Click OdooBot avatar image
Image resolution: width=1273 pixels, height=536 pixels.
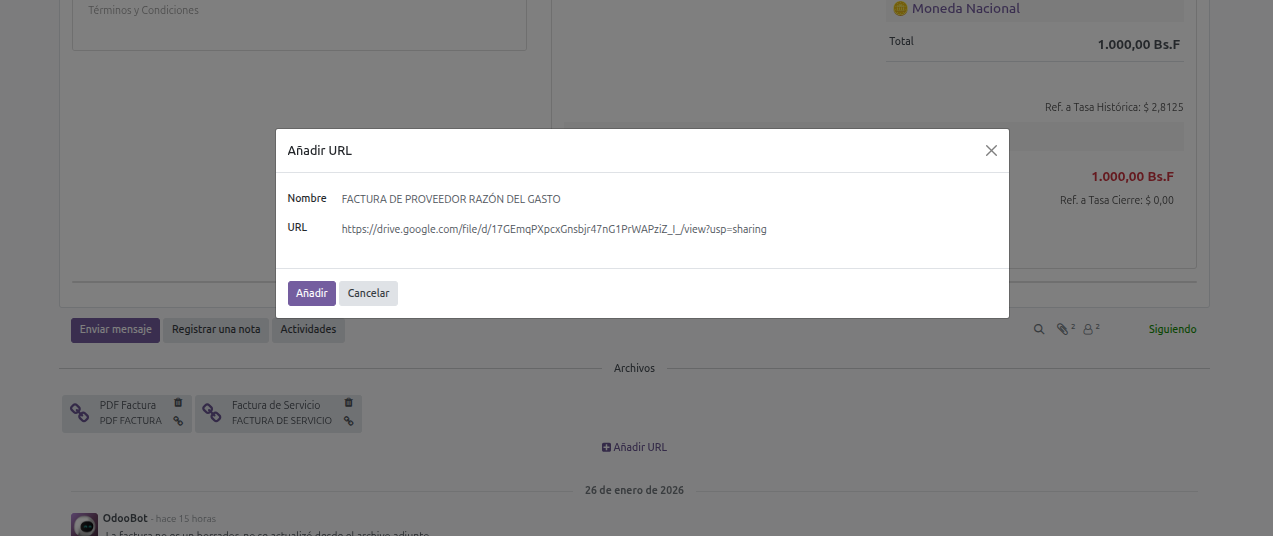coord(84,525)
